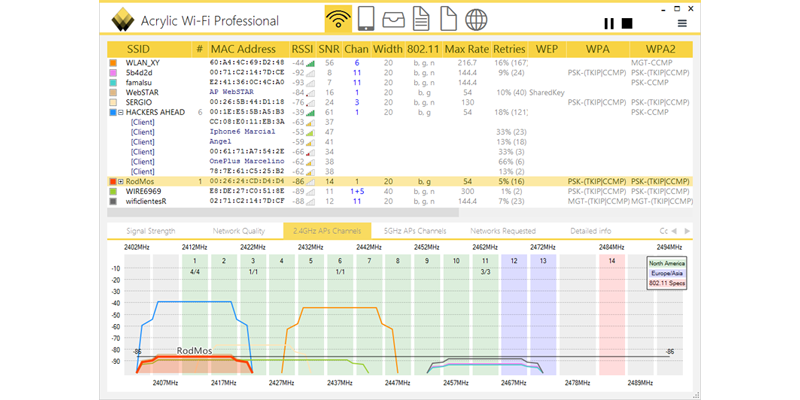The height and width of the screenshot is (400, 800).
Task: Toggle the 802.11 Specs legend entry
Action: pyautogui.click(x=667, y=283)
